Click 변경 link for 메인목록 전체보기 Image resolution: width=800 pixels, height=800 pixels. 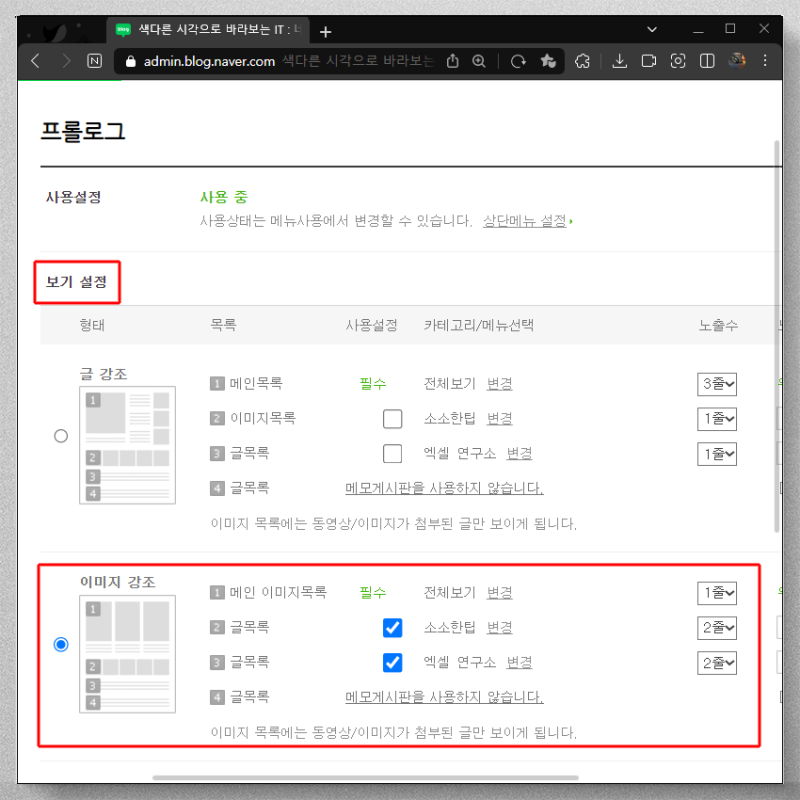coord(499,384)
